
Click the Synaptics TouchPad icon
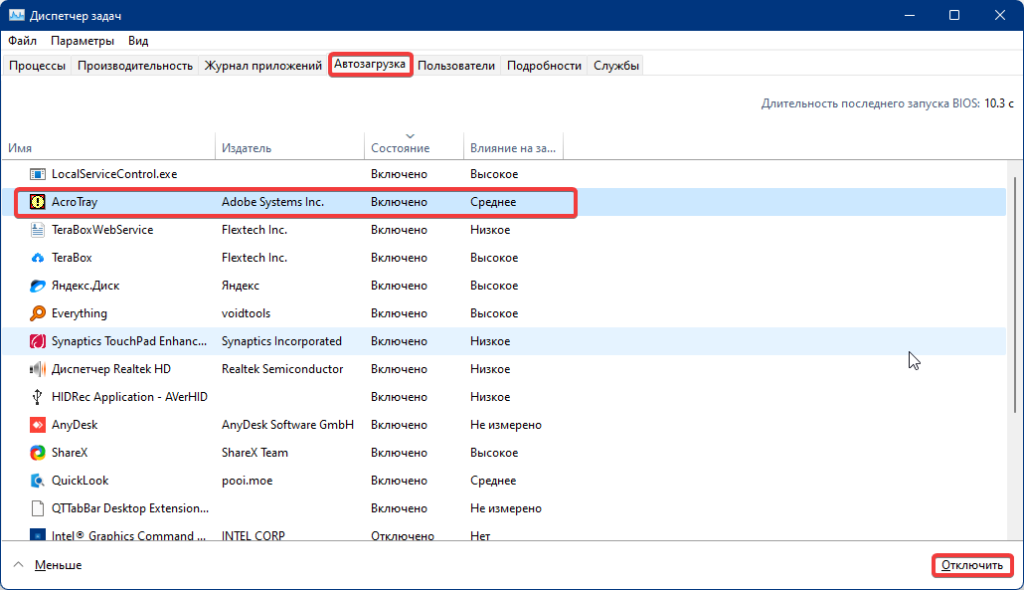pyautogui.click(x=38, y=341)
